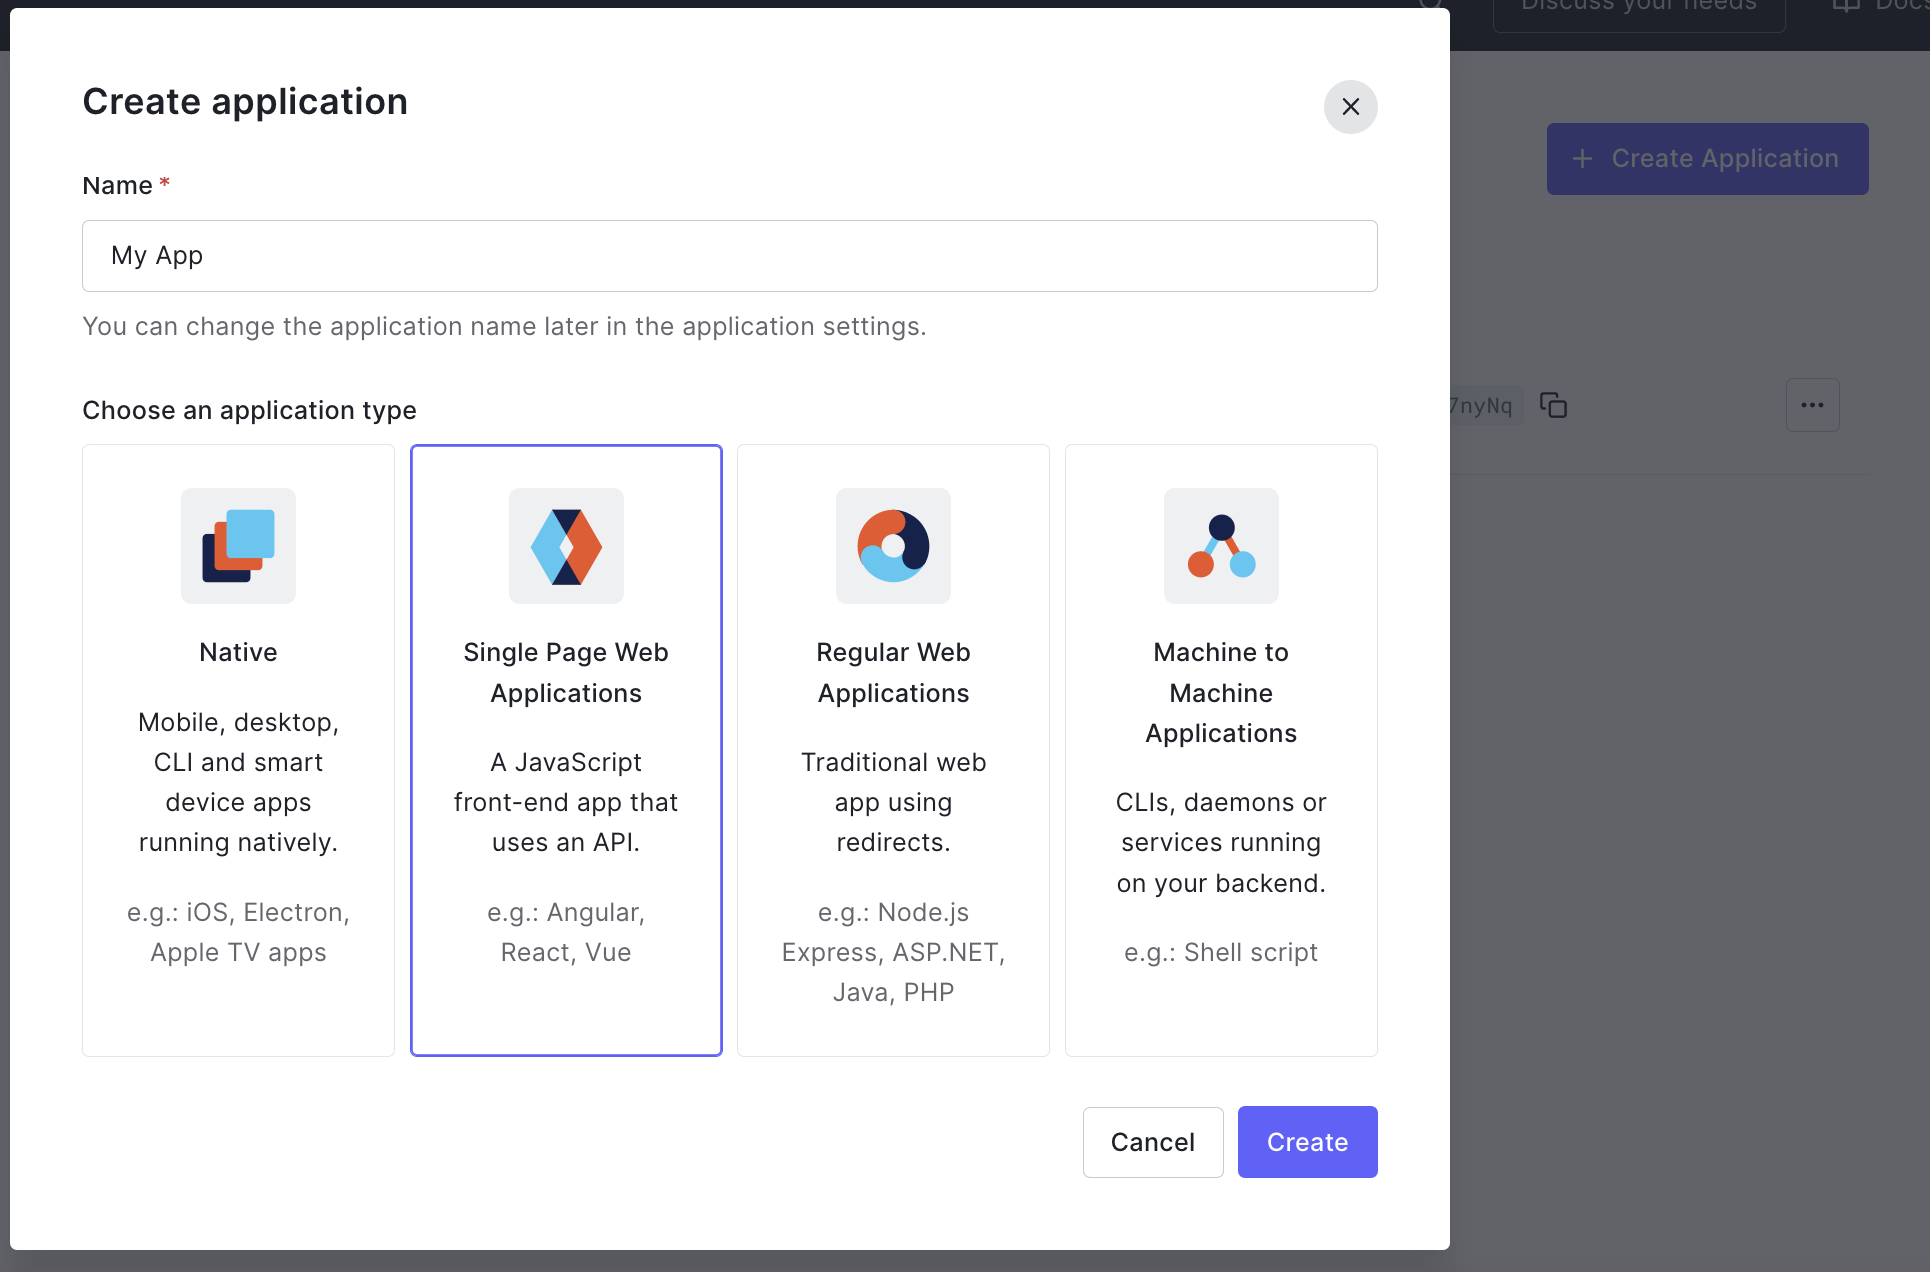Image resolution: width=1930 pixels, height=1272 pixels.
Task: Close the Create application dialog
Action: point(1350,107)
